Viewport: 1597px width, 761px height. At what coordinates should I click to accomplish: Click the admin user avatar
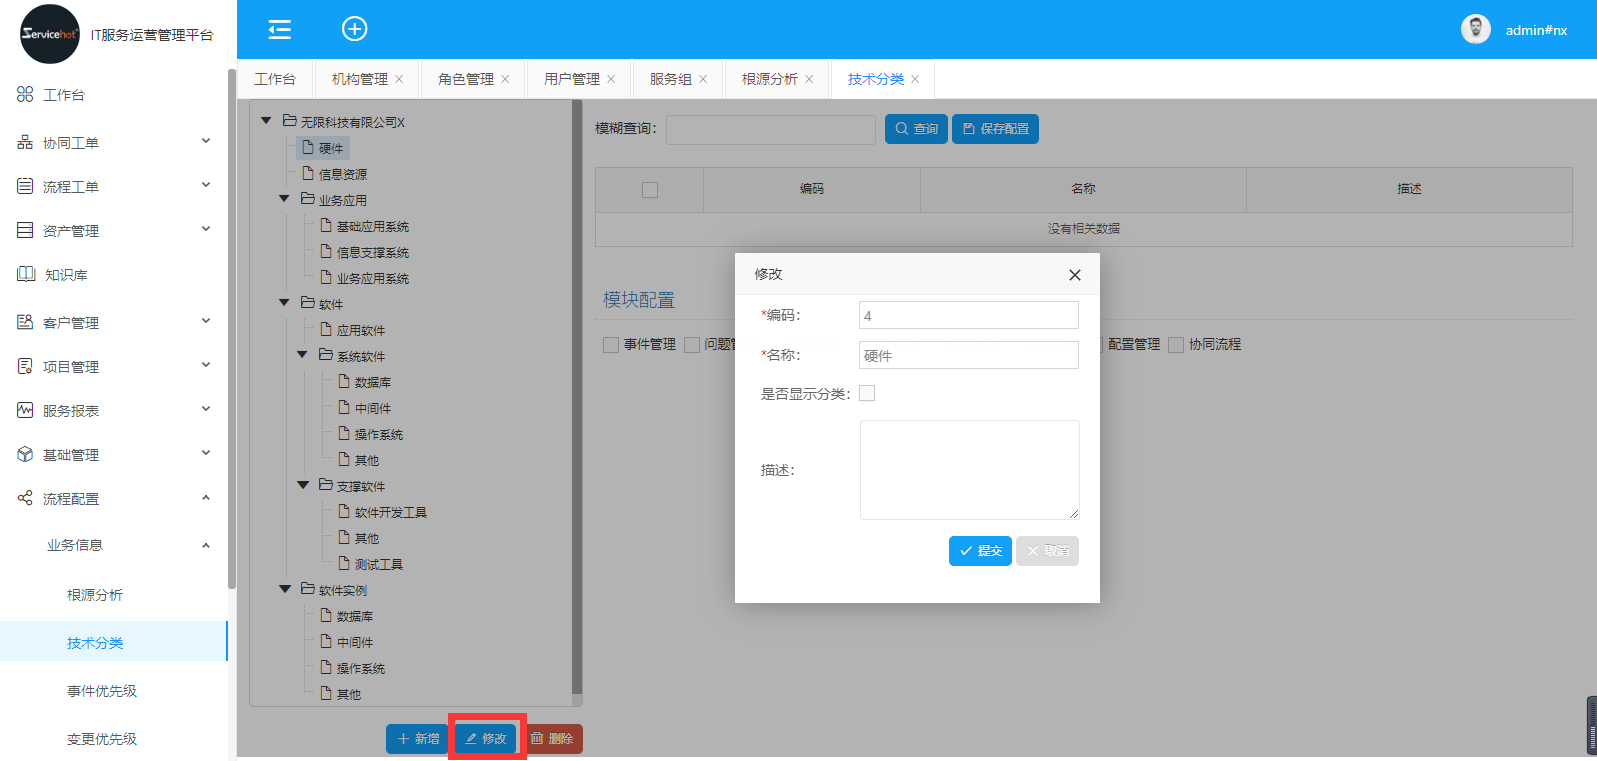[x=1475, y=29]
